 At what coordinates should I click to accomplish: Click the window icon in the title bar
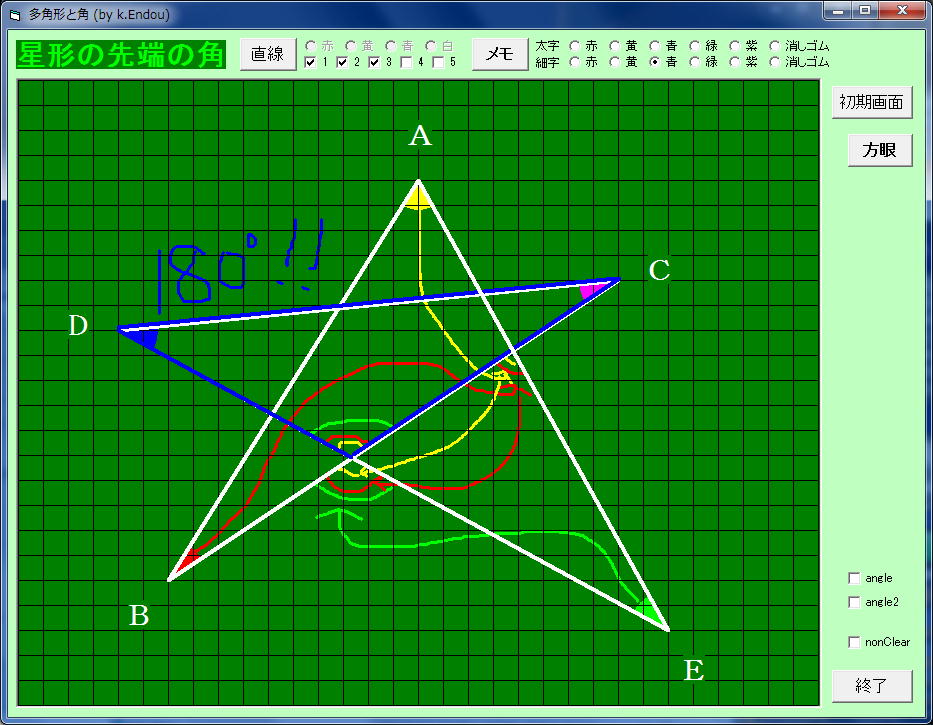[15, 14]
